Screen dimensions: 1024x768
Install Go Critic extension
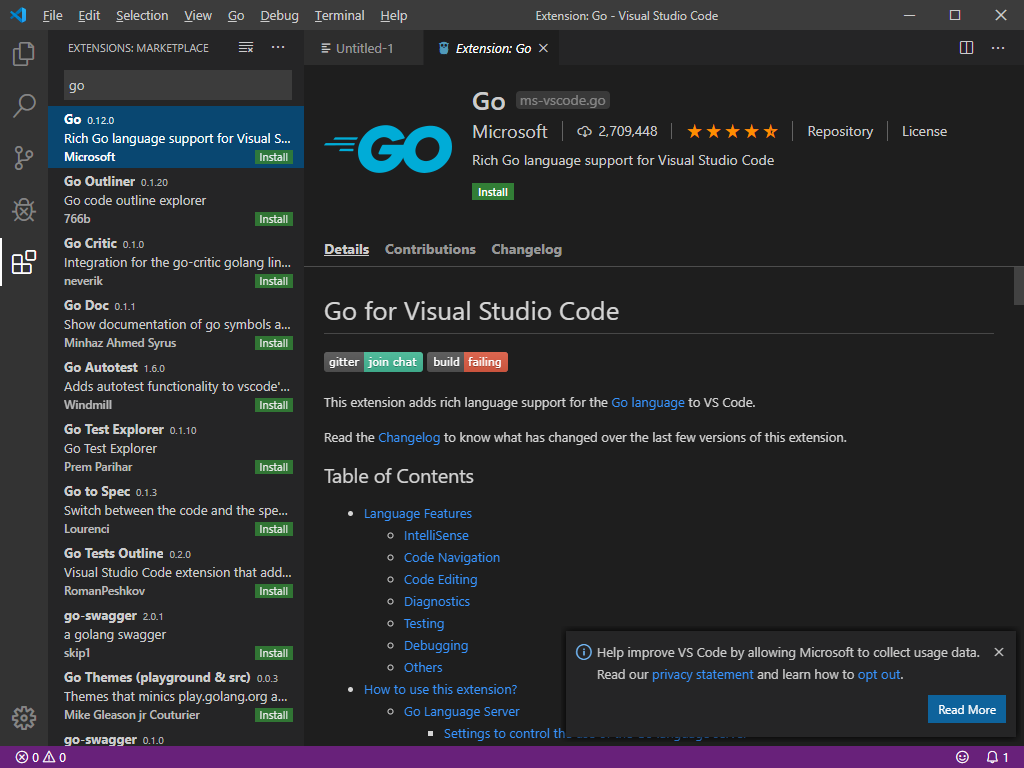(274, 281)
